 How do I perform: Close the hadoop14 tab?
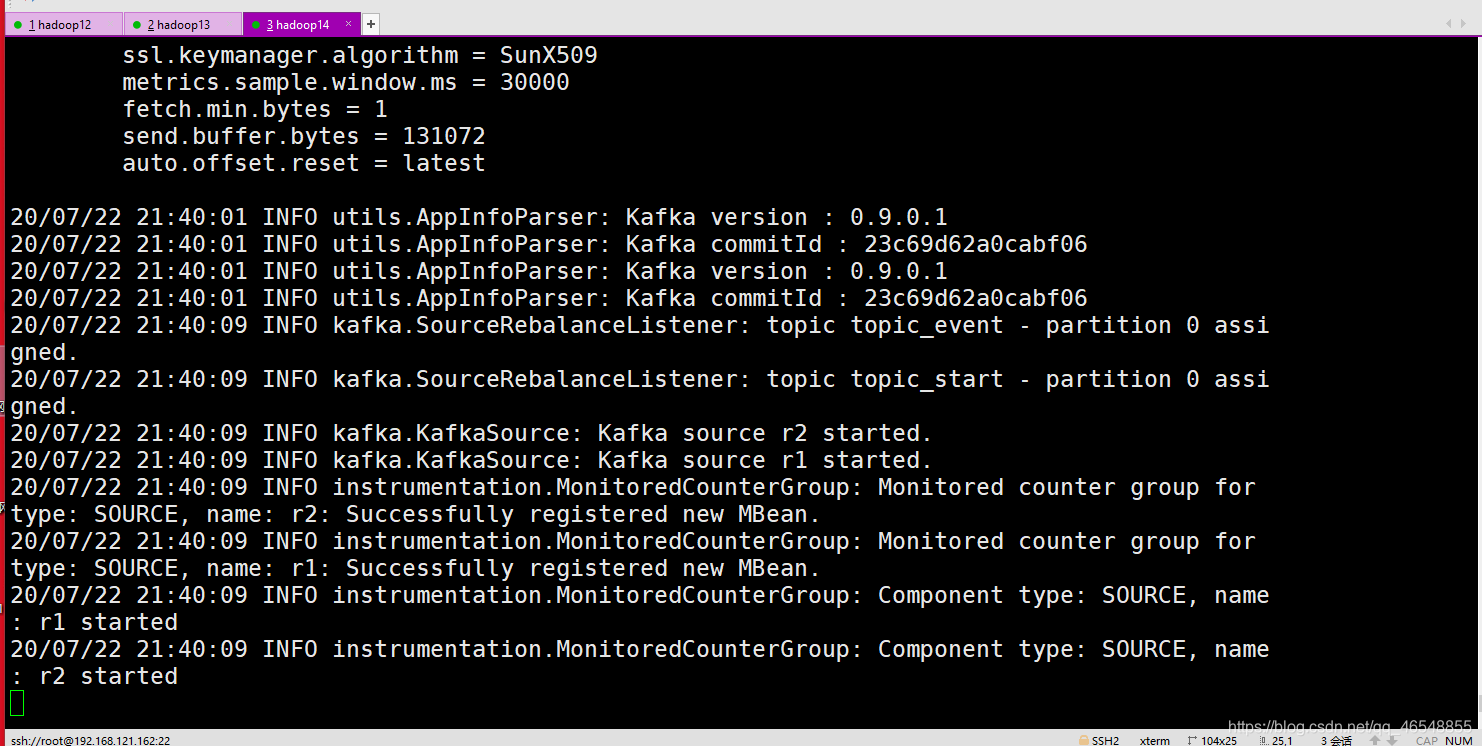[x=348, y=24]
